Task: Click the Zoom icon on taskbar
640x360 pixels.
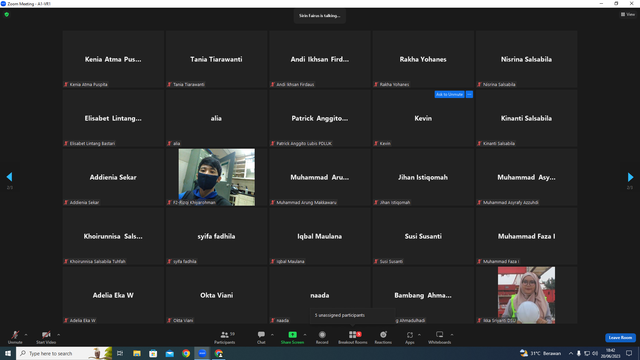Action: point(202,353)
